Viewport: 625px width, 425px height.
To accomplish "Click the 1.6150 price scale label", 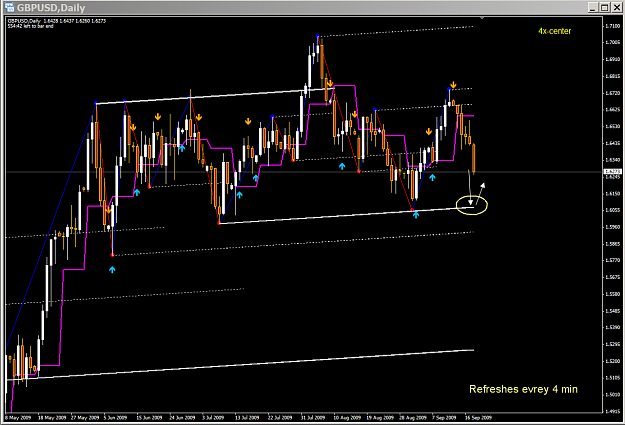I will [613, 193].
